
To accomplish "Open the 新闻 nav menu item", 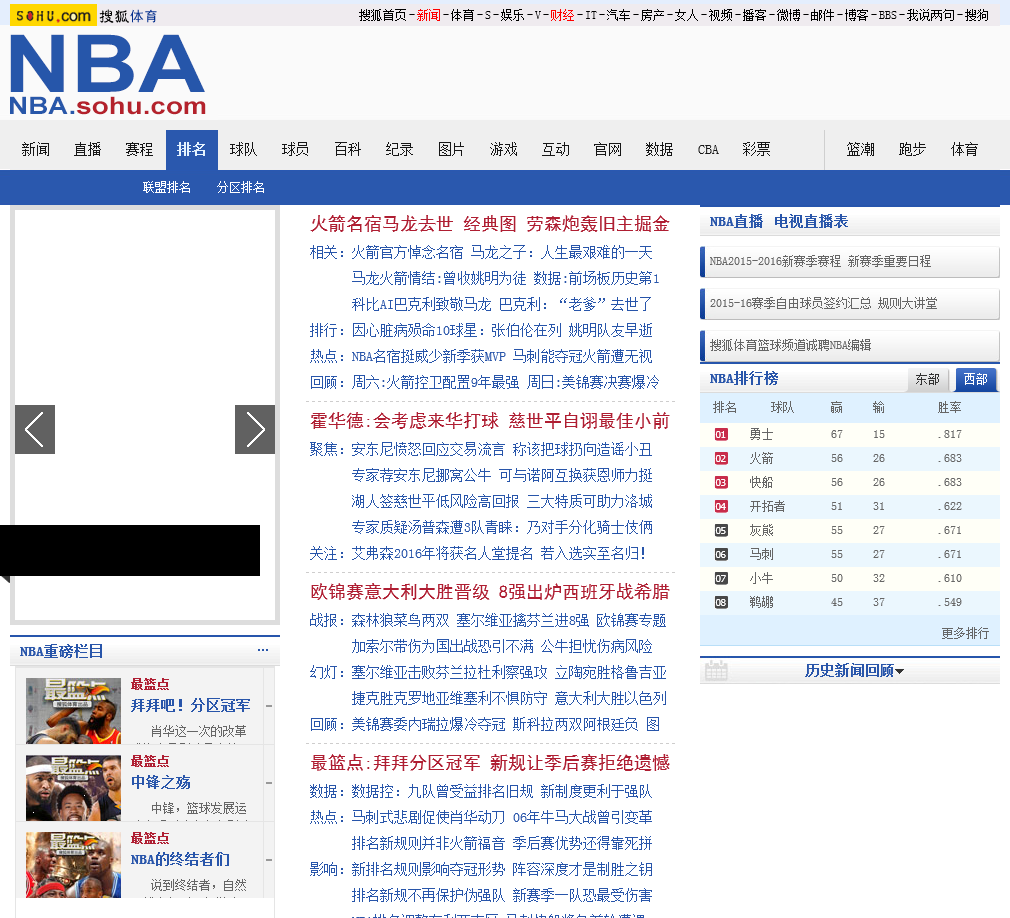I will pyautogui.click(x=35, y=149).
